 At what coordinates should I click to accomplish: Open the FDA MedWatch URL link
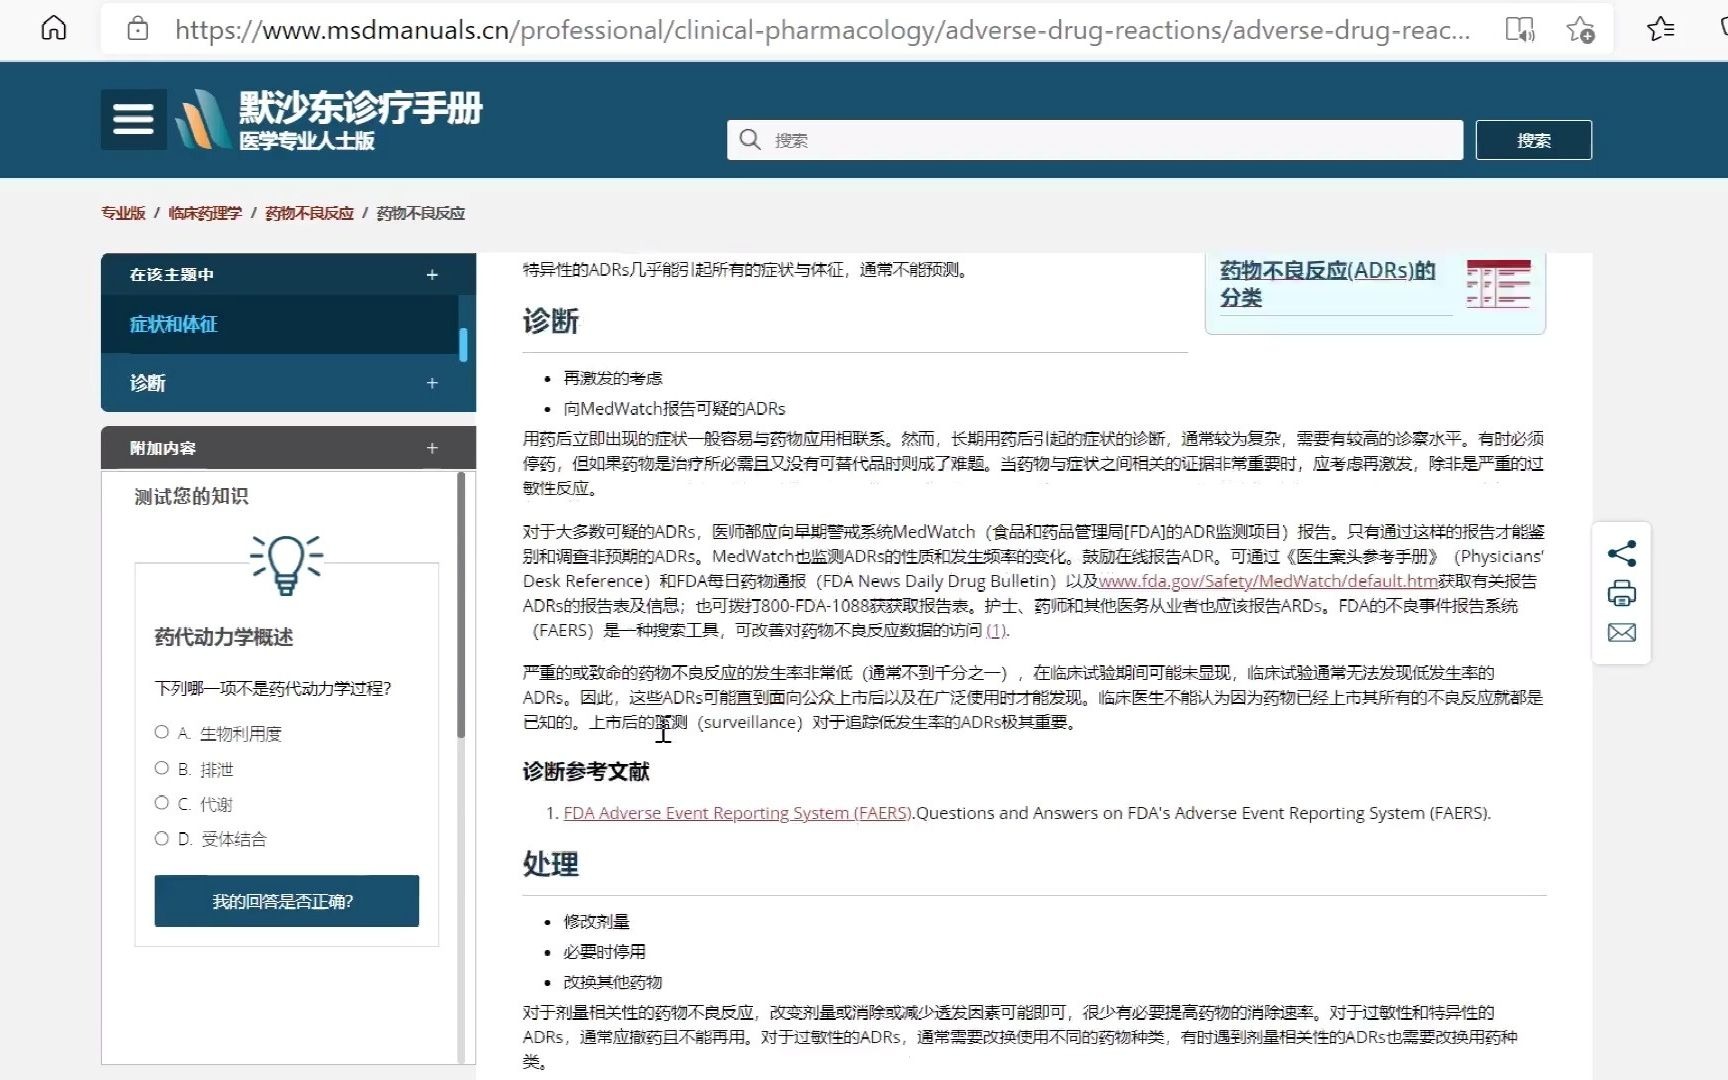point(1268,581)
